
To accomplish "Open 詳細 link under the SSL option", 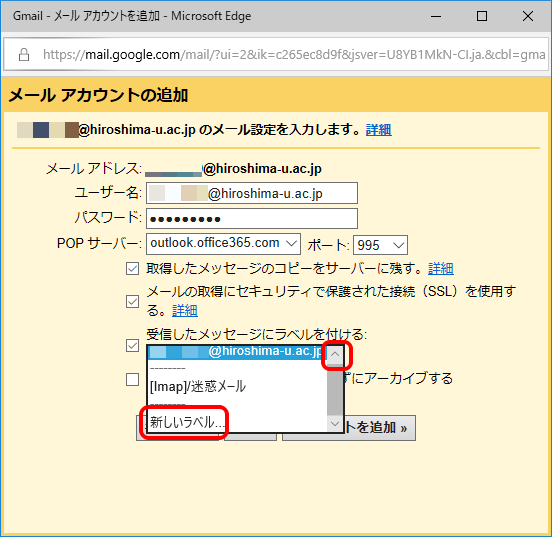I will click(x=185, y=311).
